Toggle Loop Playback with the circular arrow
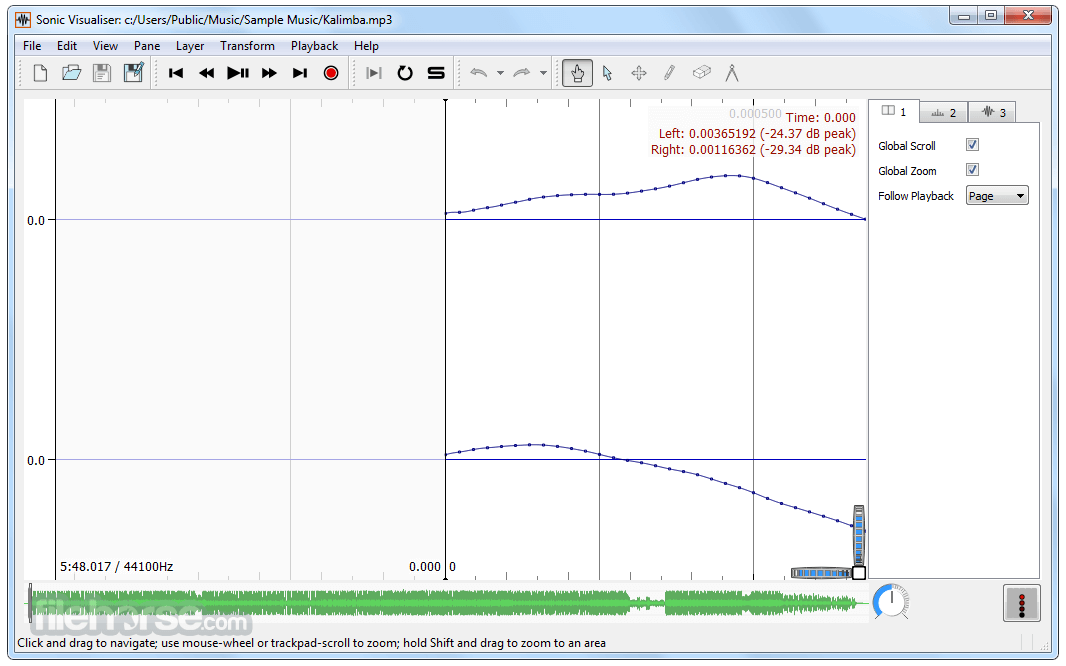 click(x=405, y=73)
